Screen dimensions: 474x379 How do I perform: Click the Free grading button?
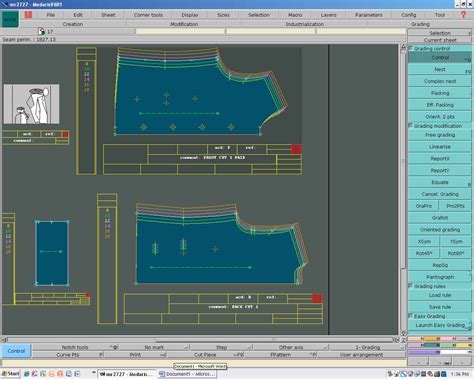440,135
